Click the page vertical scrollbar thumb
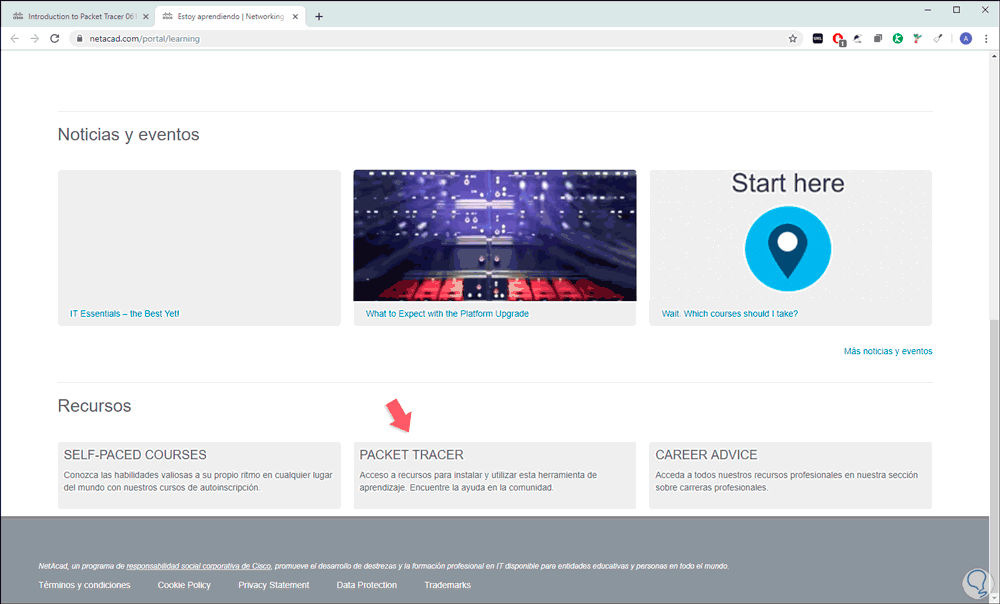The image size is (1000, 604). [994, 456]
